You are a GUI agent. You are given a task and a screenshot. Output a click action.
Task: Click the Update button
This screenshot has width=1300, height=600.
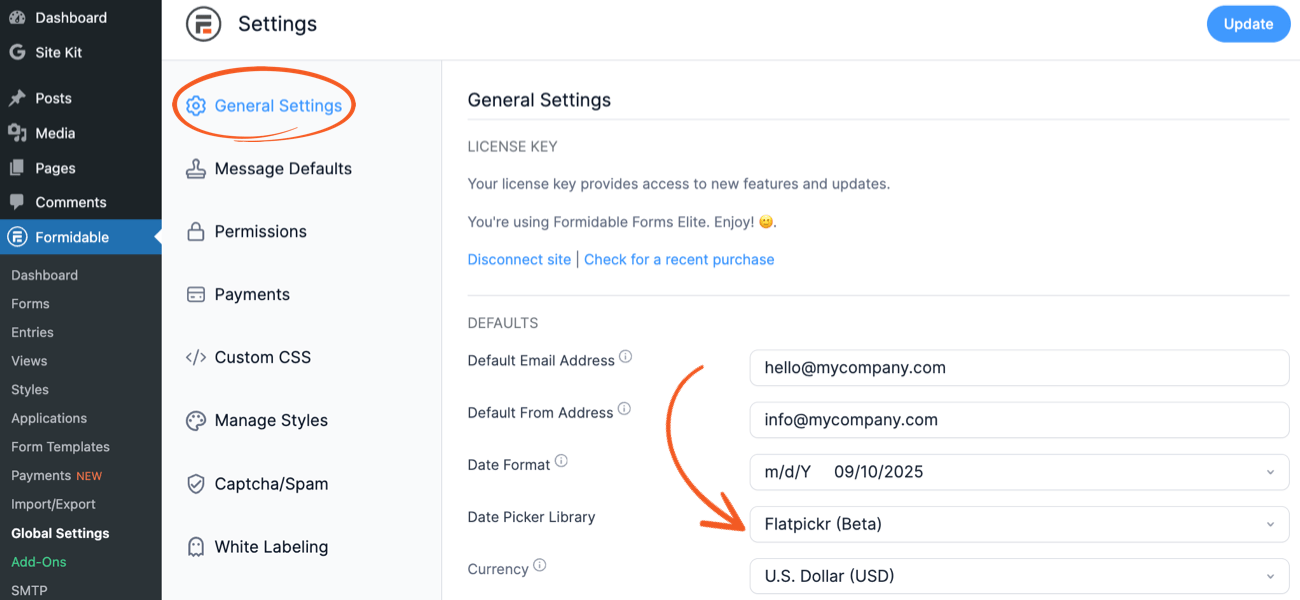tap(1248, 23)
